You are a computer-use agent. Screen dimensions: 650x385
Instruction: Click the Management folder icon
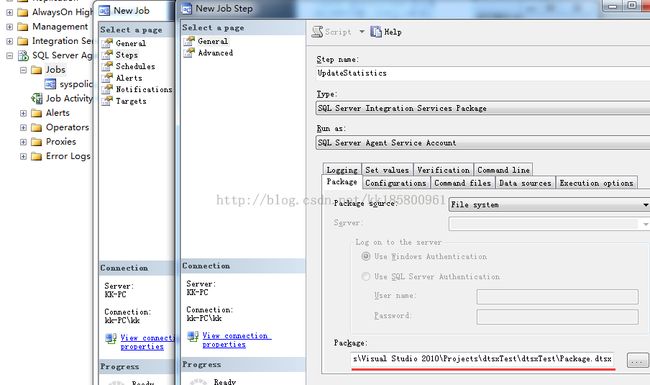point(23,27)
